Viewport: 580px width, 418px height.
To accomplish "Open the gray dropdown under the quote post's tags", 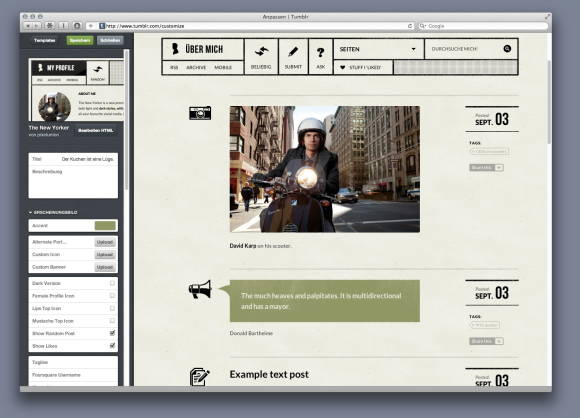I will coord(486,341).
